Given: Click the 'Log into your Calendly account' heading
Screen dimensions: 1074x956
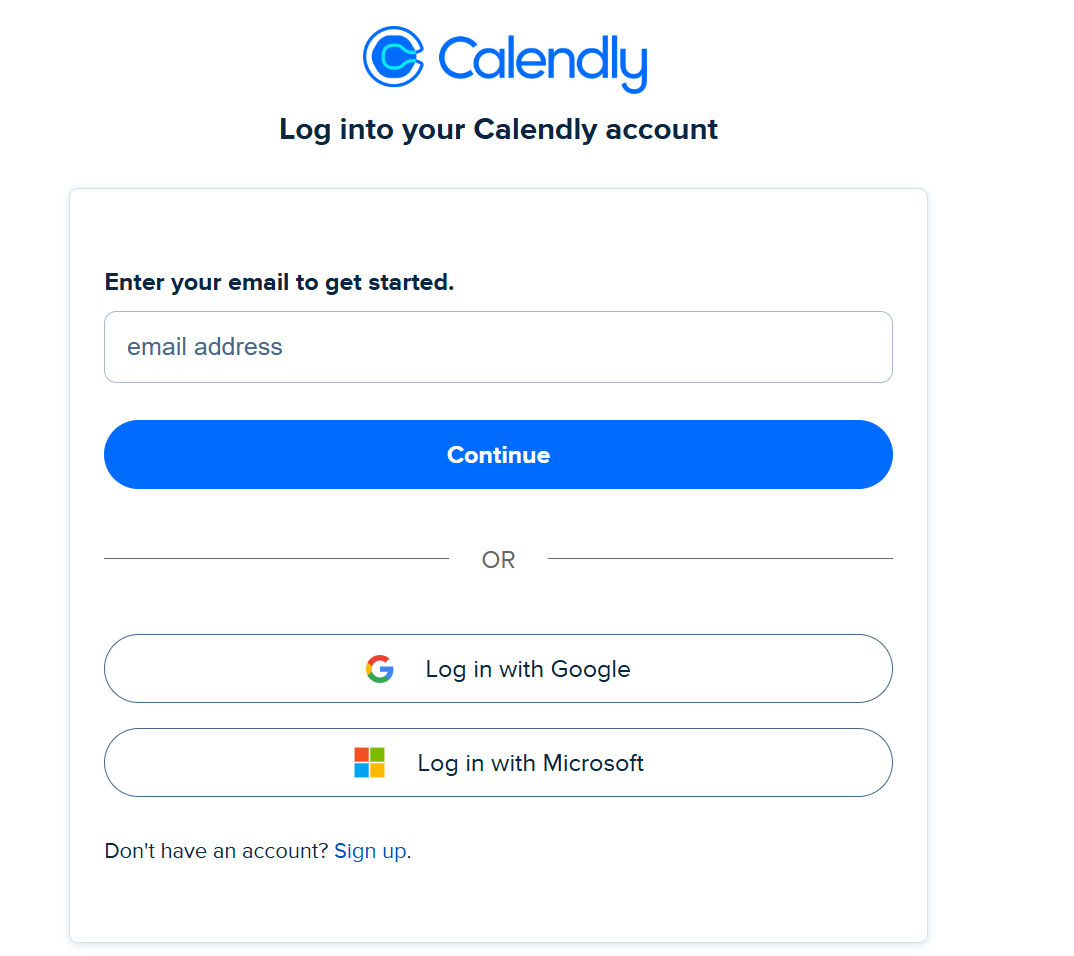Looking at the screenshot, I should click(x=498, y=129).
